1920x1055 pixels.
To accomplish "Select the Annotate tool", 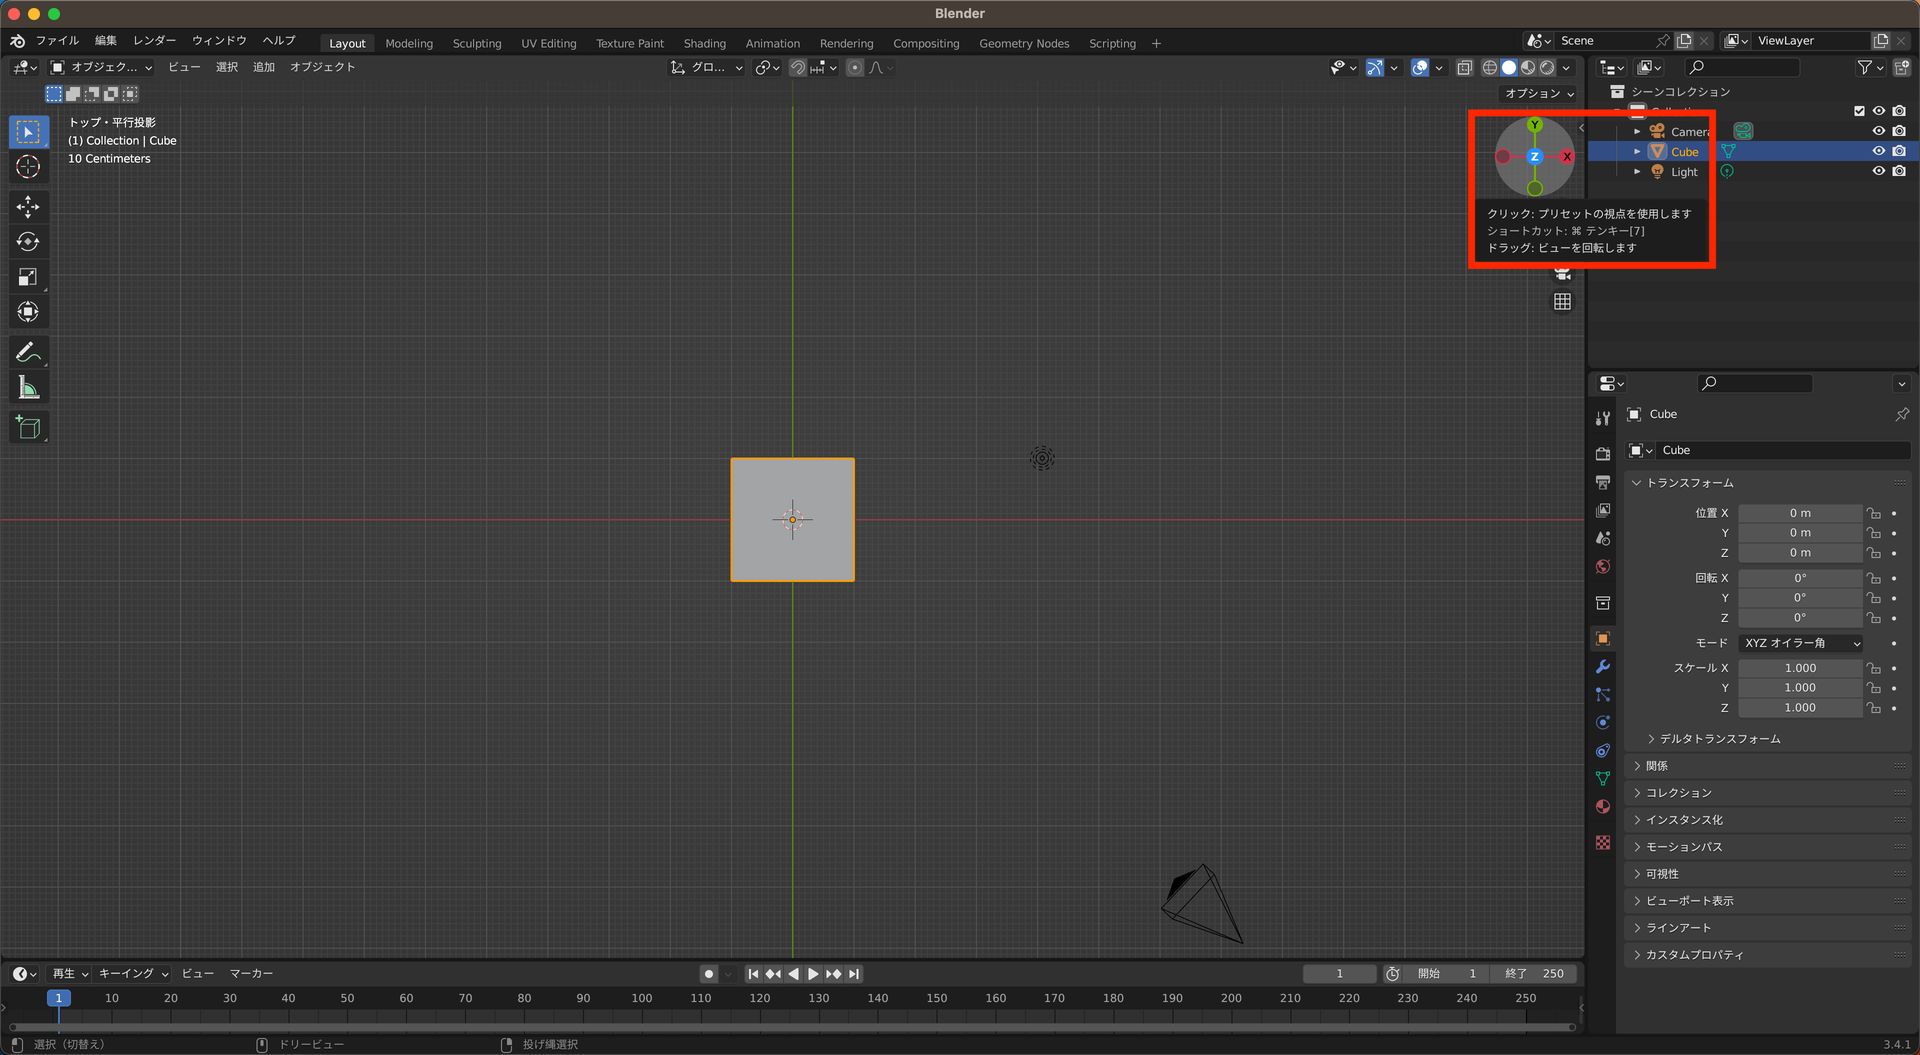I will click(x=28, y=351).
